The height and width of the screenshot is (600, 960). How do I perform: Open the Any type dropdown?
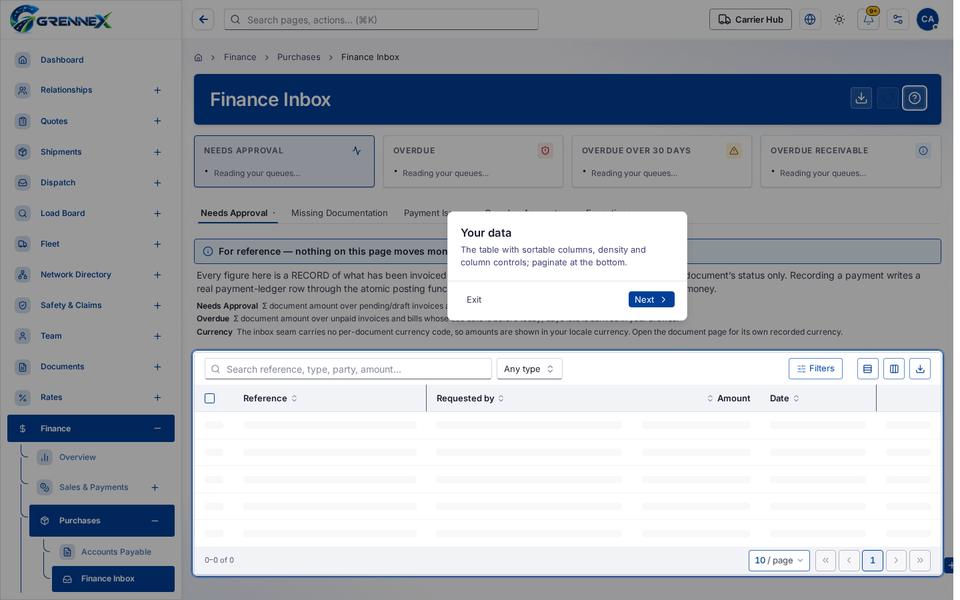point(529,369)
